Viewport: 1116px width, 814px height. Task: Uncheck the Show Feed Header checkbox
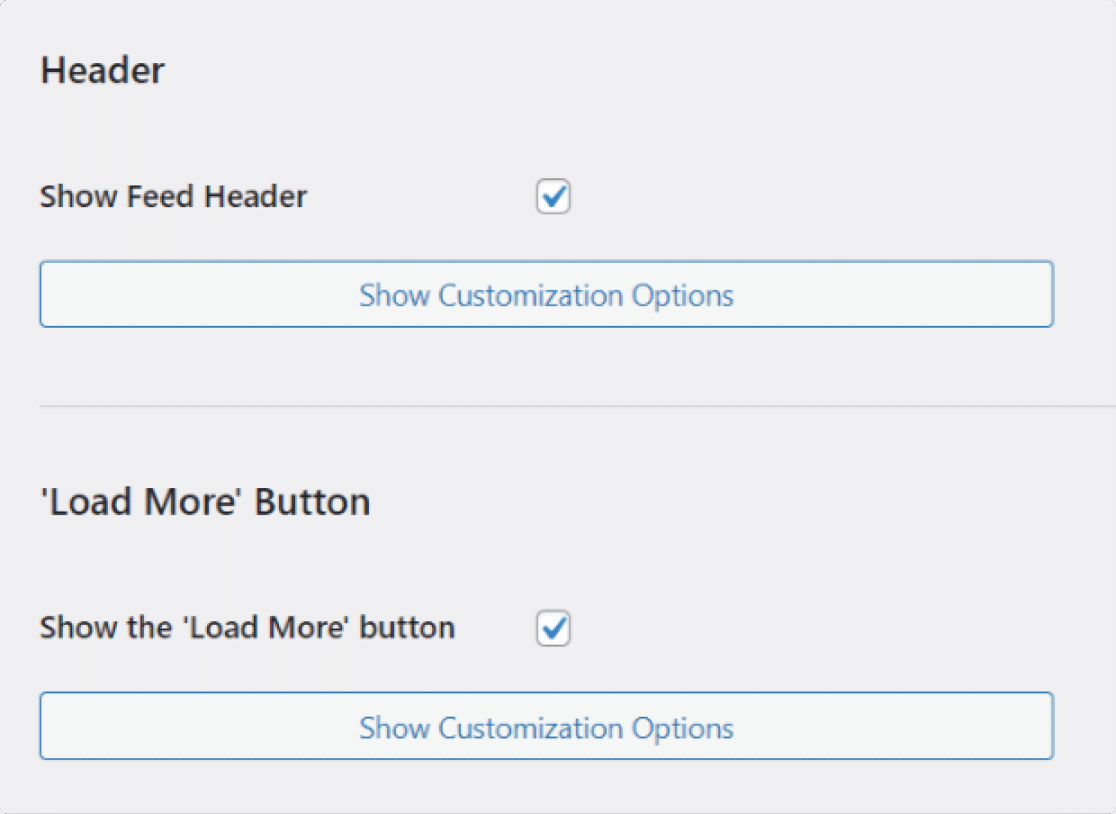(x=553, y=196)
